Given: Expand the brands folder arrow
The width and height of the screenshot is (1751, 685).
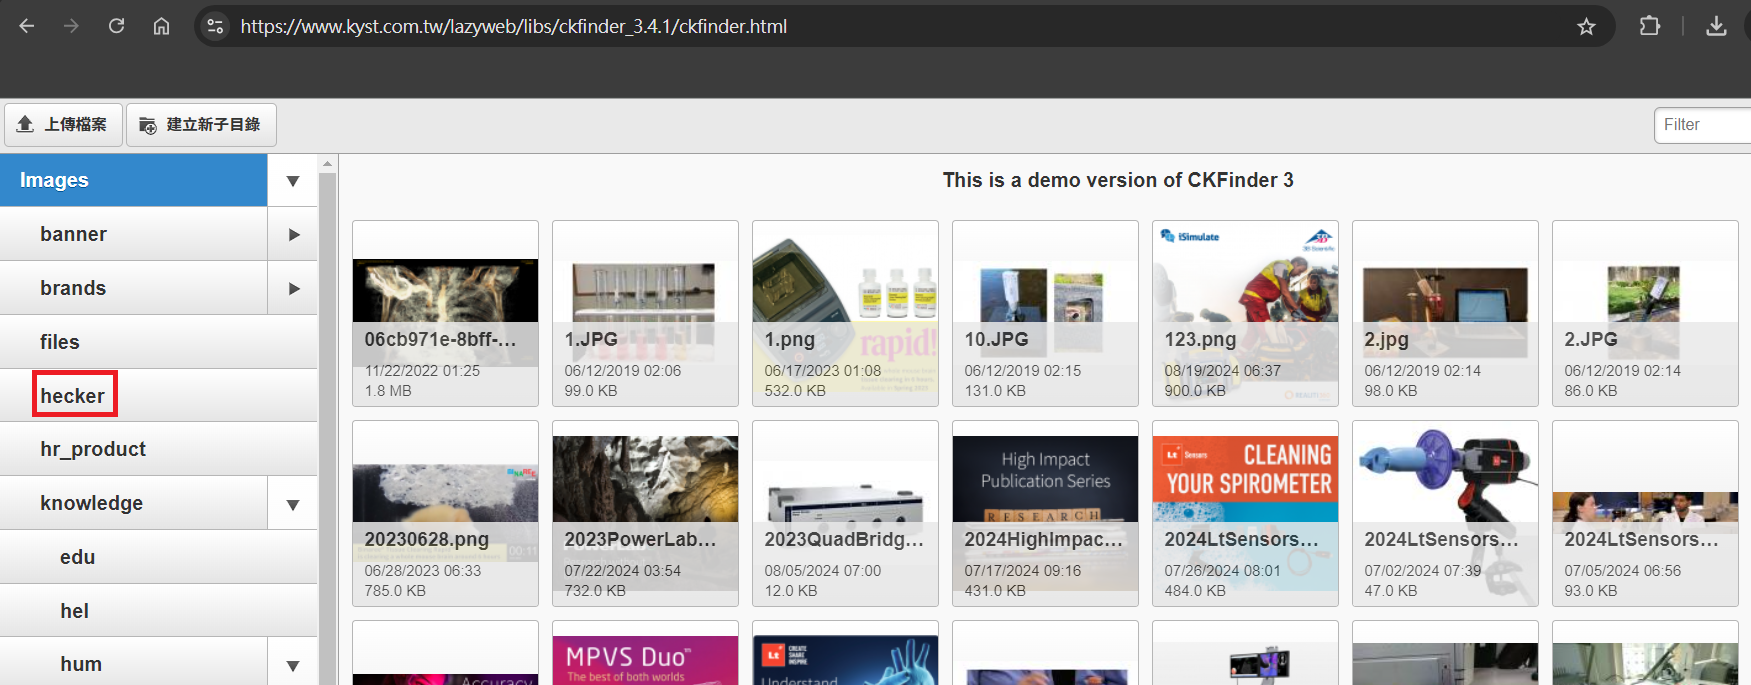Looking at the screenshot, I should click(293, 288).
